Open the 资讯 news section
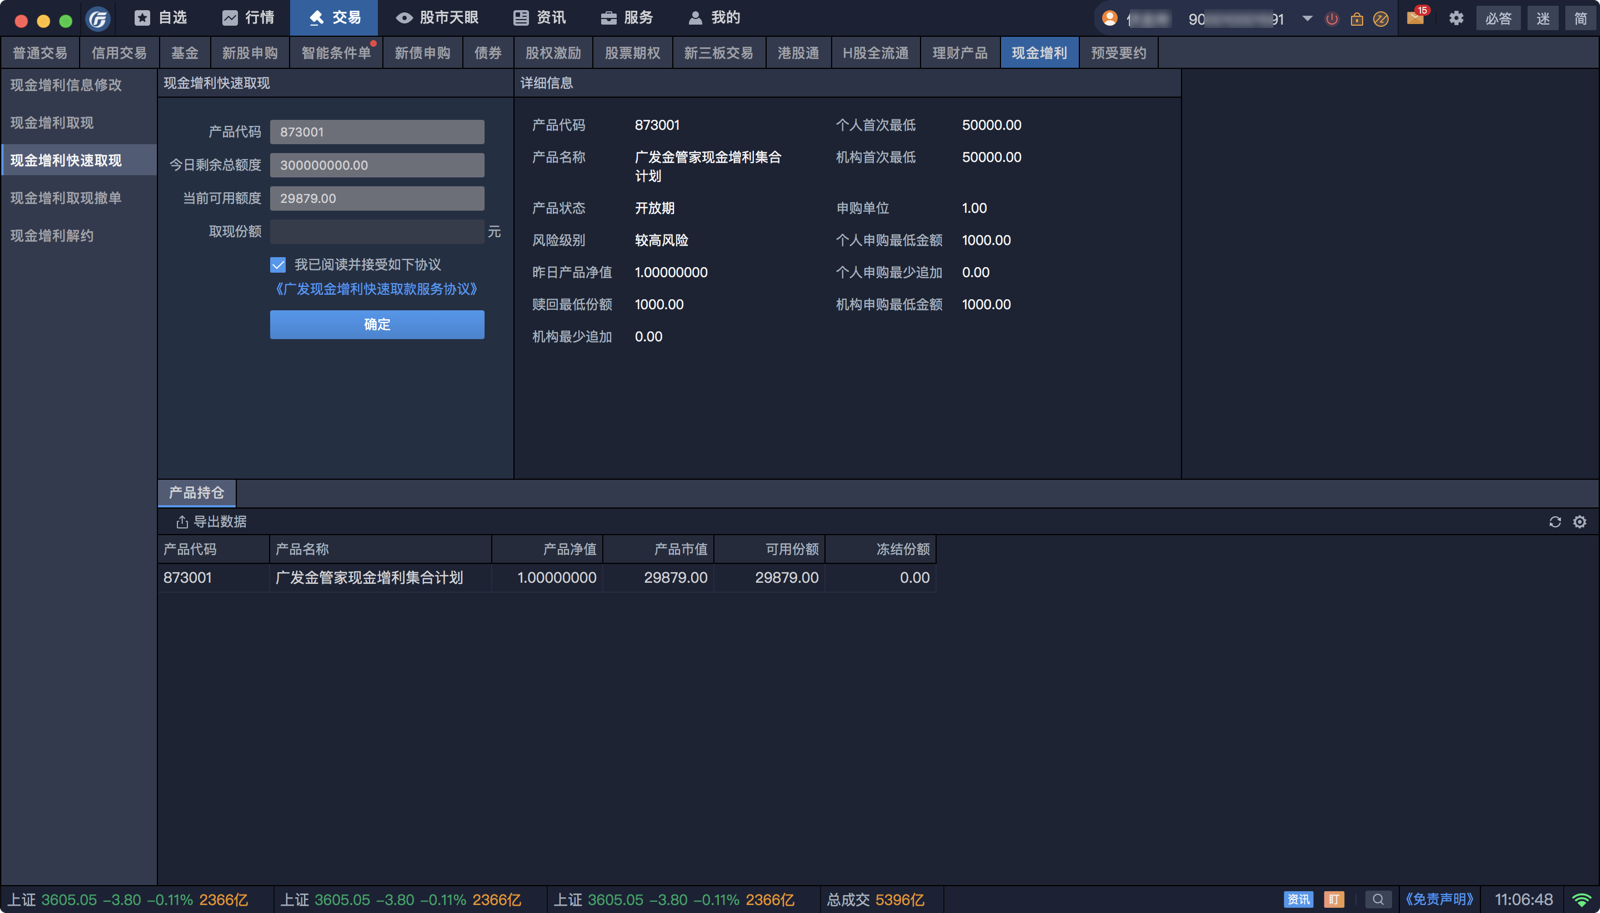Screen dimensions: 1600x913 540,18
